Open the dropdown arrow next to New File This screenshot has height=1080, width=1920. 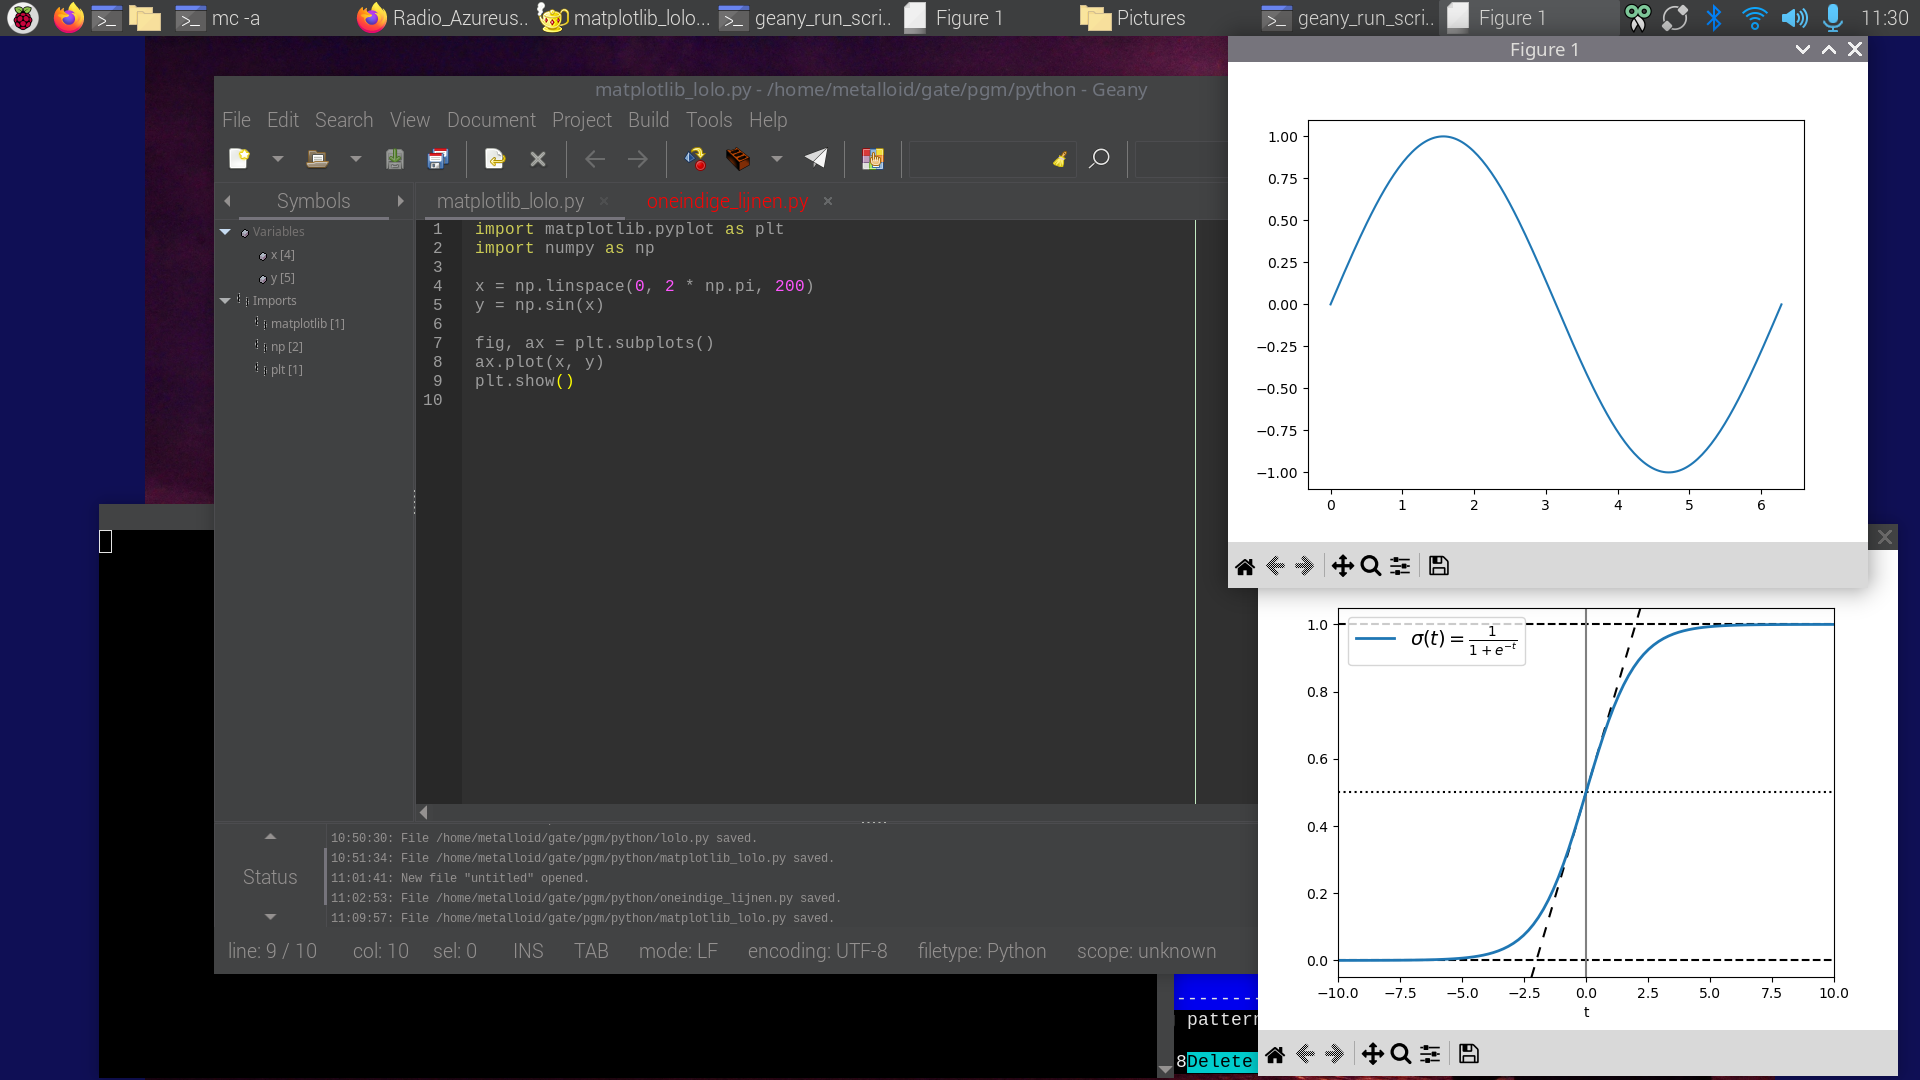[277, 159]
